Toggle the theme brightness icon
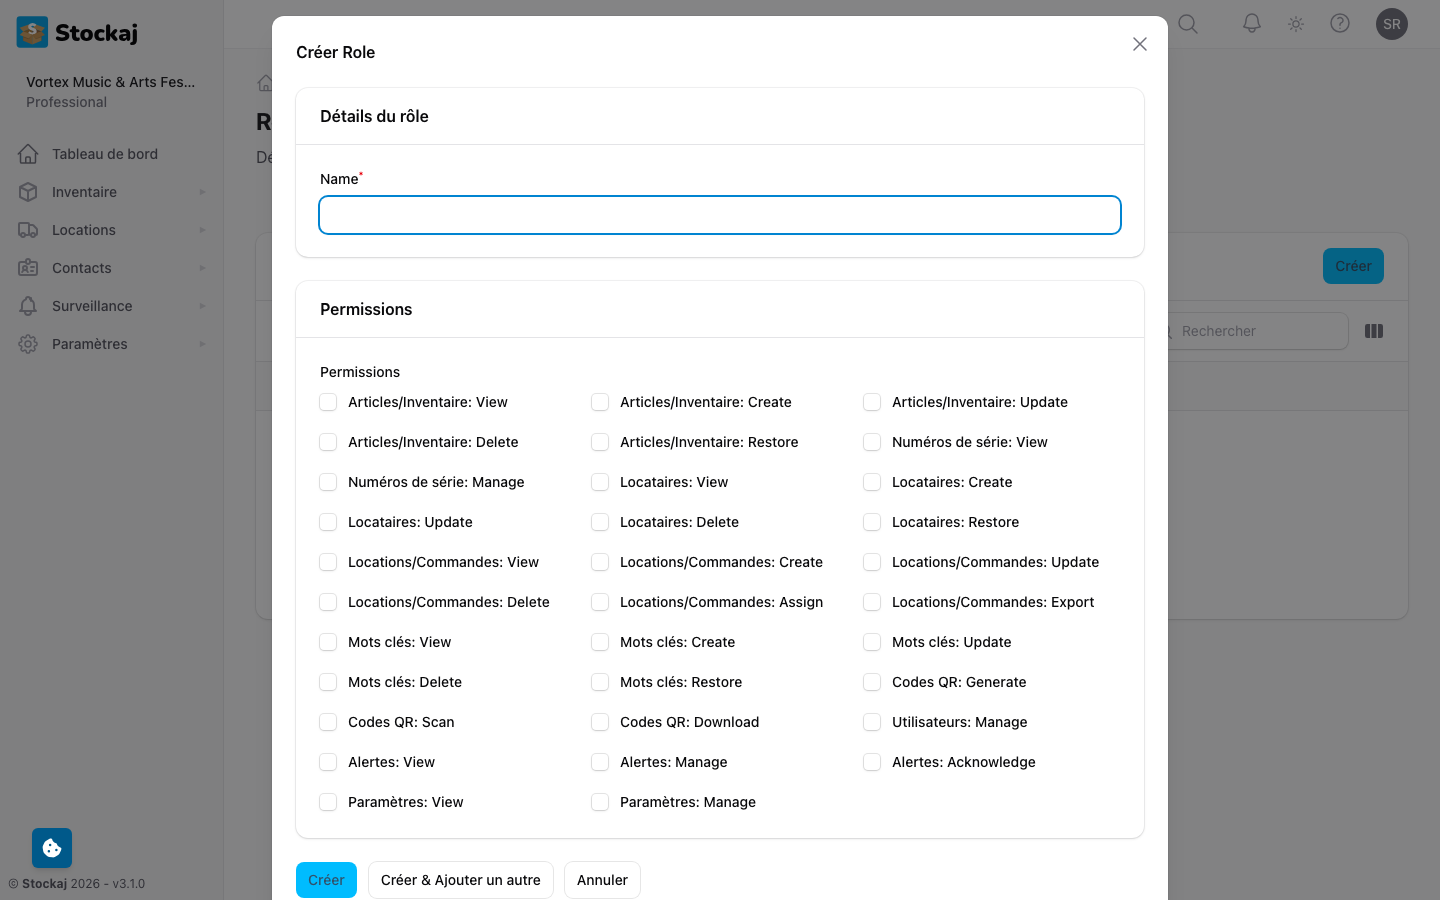The image size is (1440, 900). pos(1296,24)
